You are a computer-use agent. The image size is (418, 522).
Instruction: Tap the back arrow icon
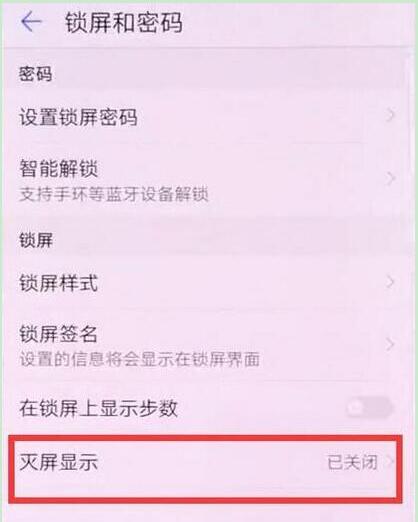[31, 22]
